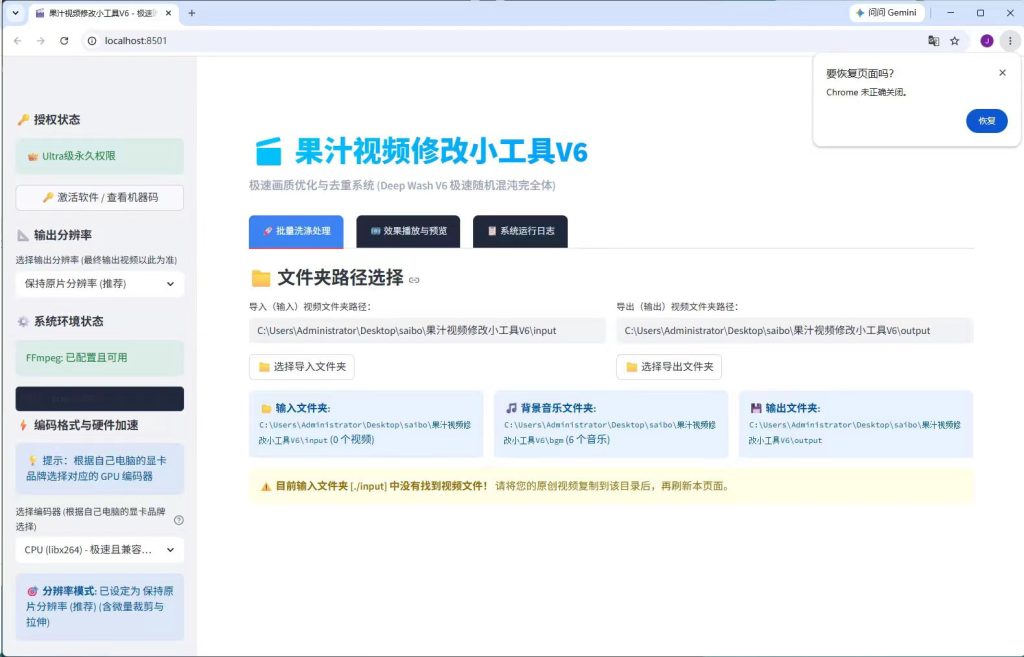Click the output folder path field
Screen dimensions: 1024x657
795,330
